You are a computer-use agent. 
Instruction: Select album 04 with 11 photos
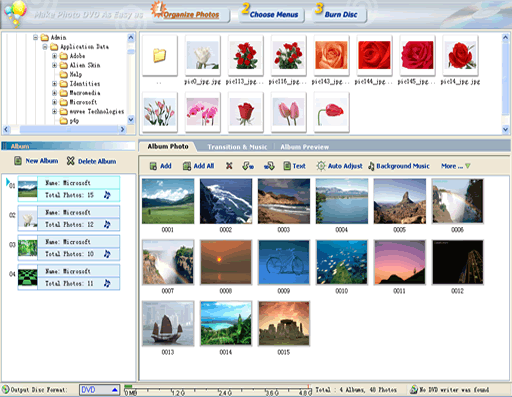pos(69,277)
